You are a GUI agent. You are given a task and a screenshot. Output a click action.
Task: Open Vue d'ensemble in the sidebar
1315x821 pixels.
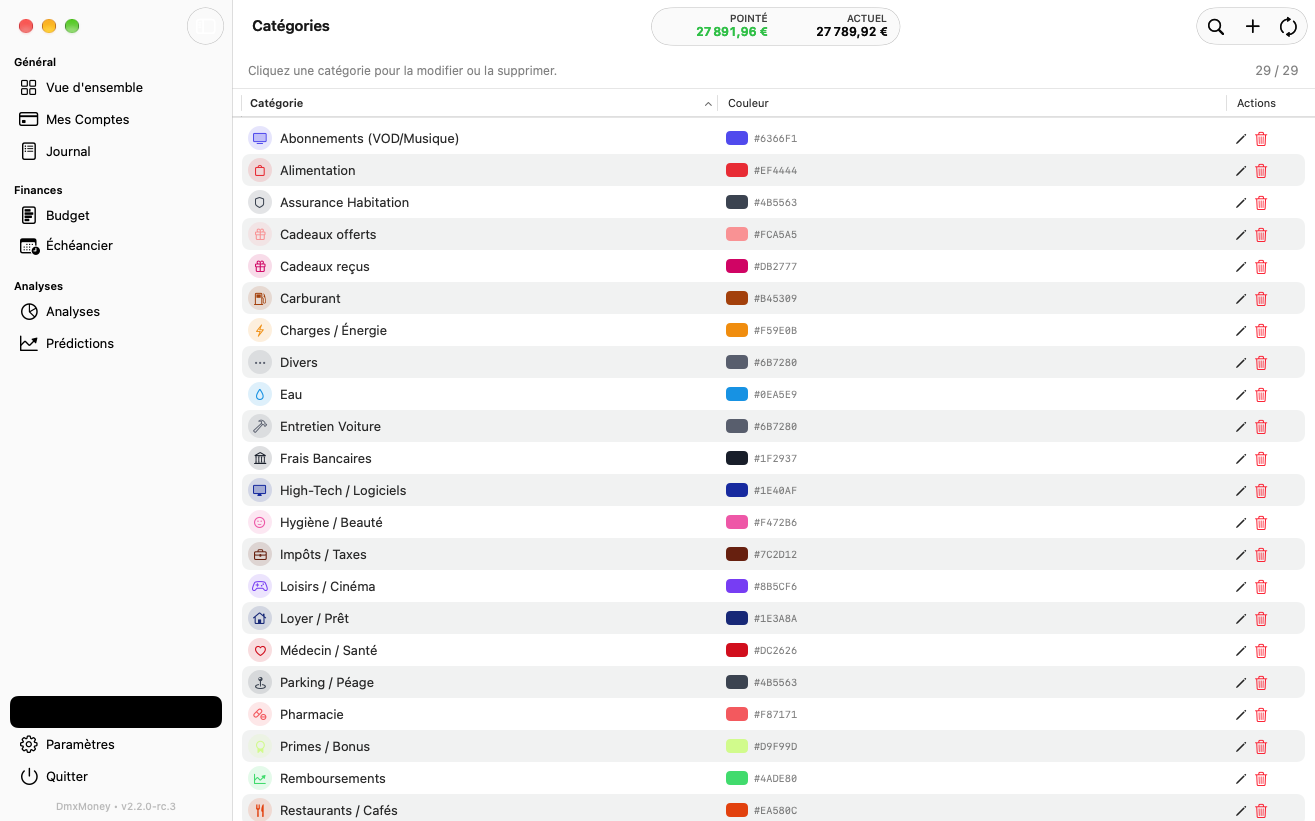click(82, 87)
